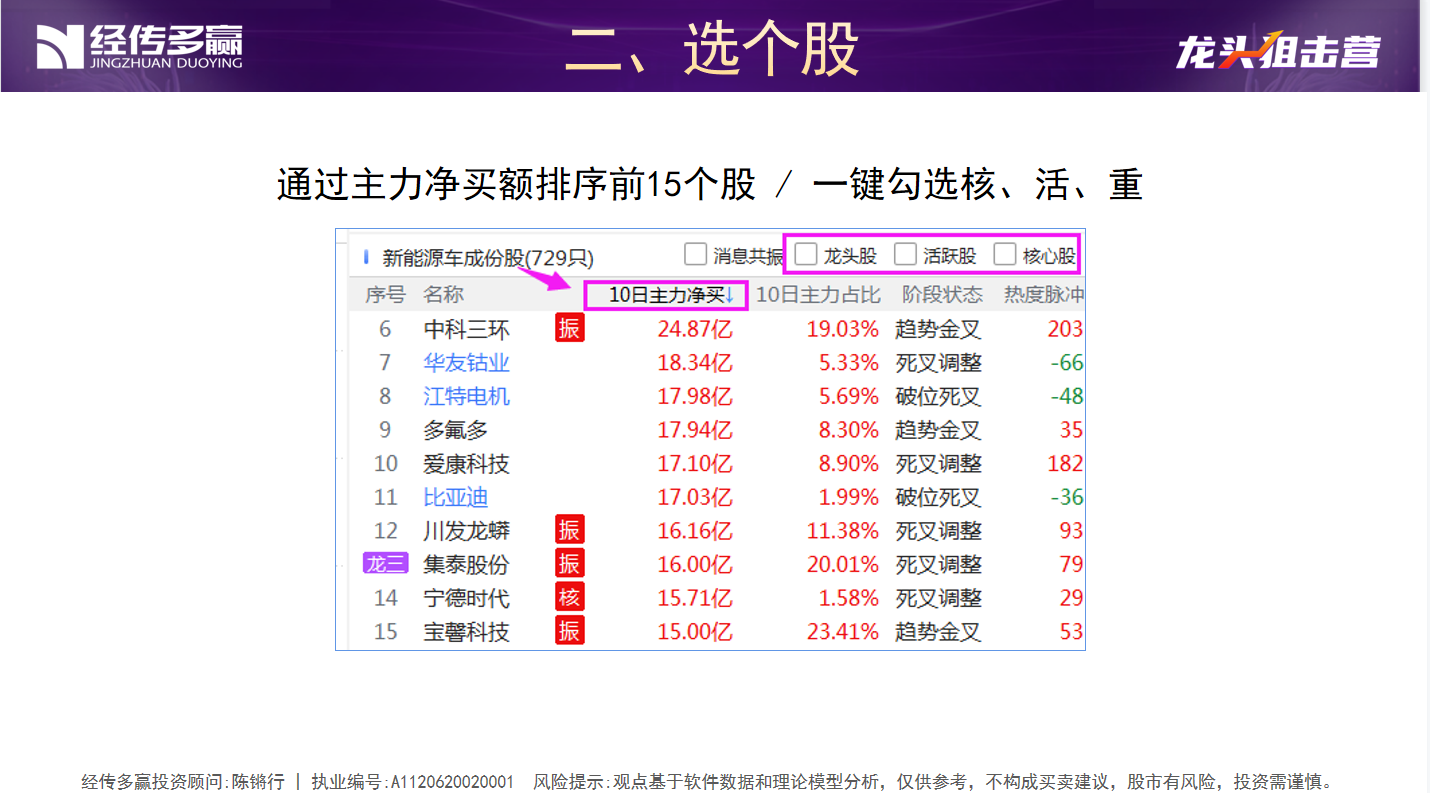The height and width of the screenshot is (793, 1430).
Task: Select the 集泰股份 row name
Action: 466,564
